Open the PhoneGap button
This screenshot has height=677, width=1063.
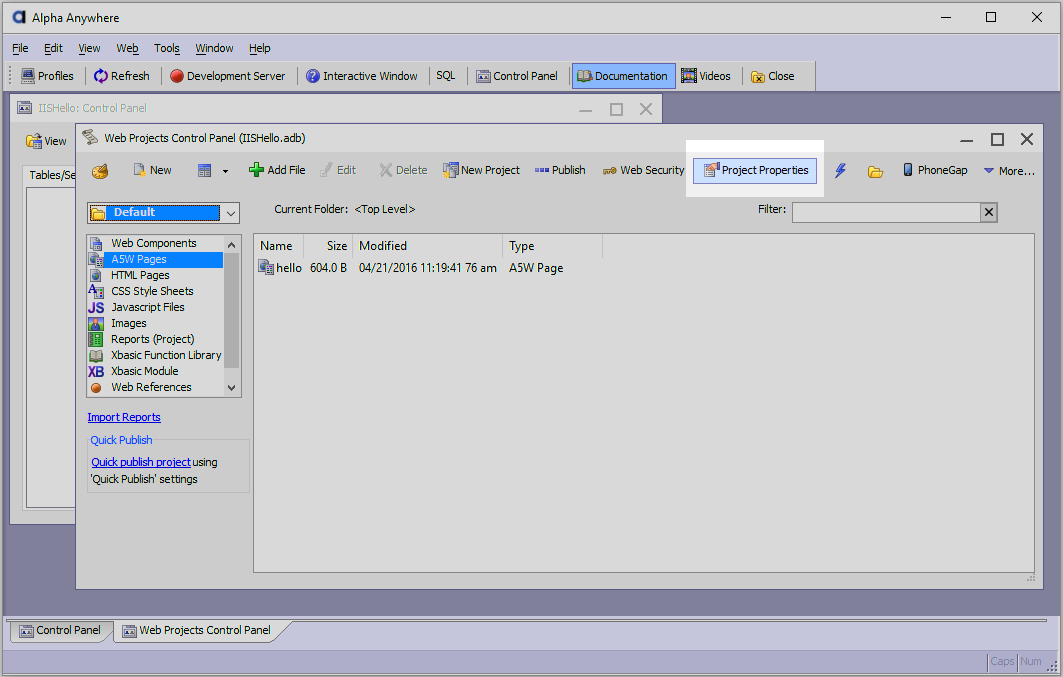pos(935,170)
